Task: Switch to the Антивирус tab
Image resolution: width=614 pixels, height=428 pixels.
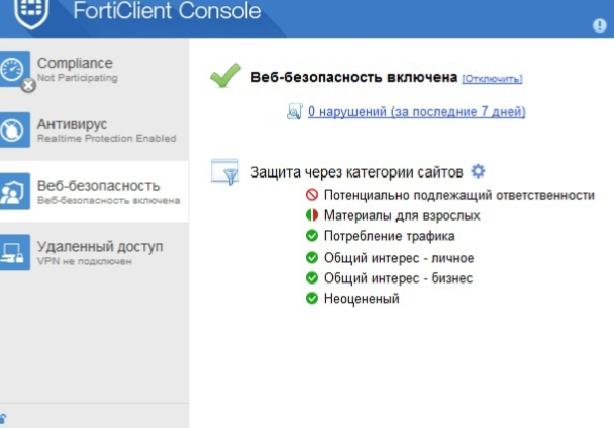Action: 94,130
